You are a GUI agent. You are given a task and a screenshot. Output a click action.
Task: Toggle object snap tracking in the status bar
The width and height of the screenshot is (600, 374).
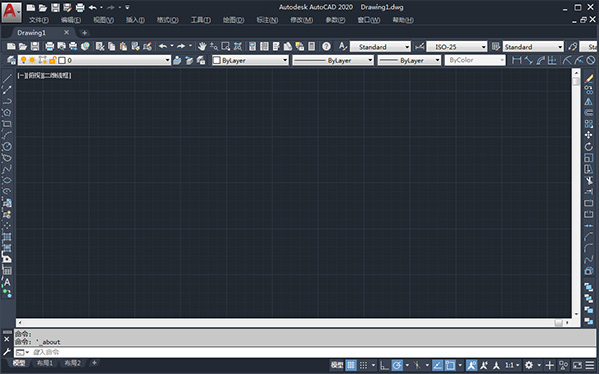437,365
